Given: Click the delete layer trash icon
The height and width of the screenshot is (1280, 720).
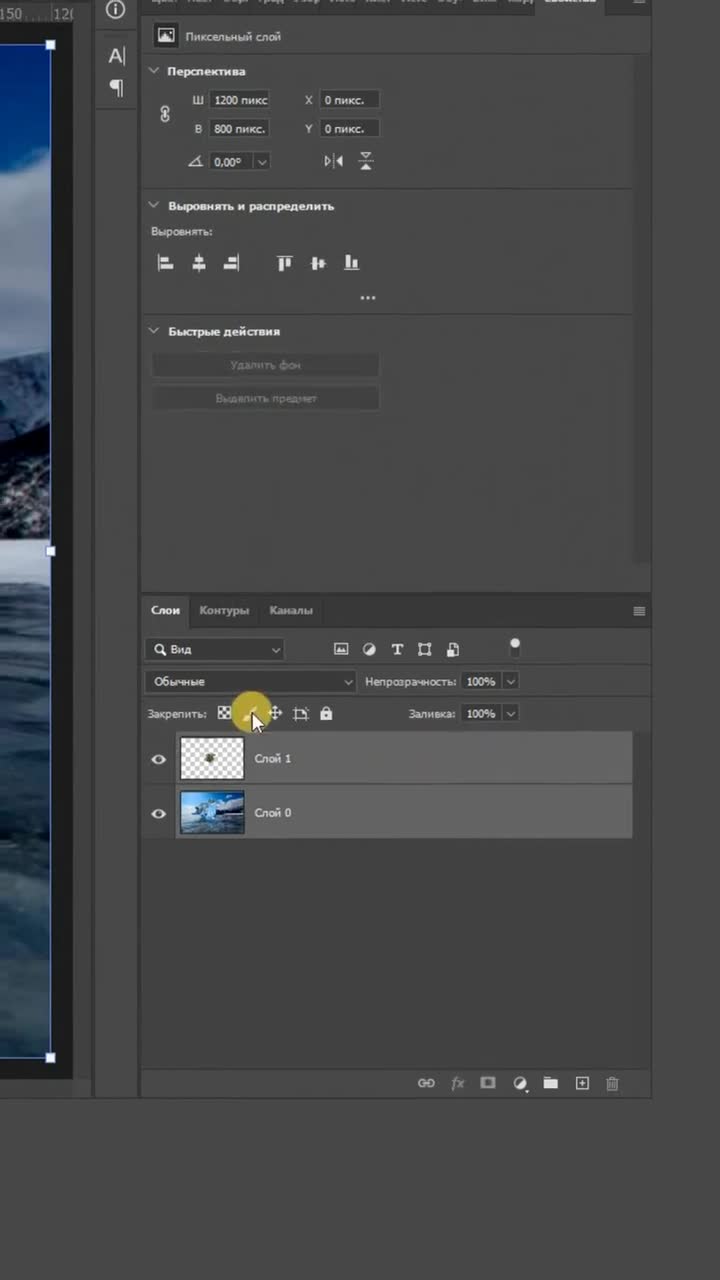Looking at the screenshot, I should [x=613, y=1083].
